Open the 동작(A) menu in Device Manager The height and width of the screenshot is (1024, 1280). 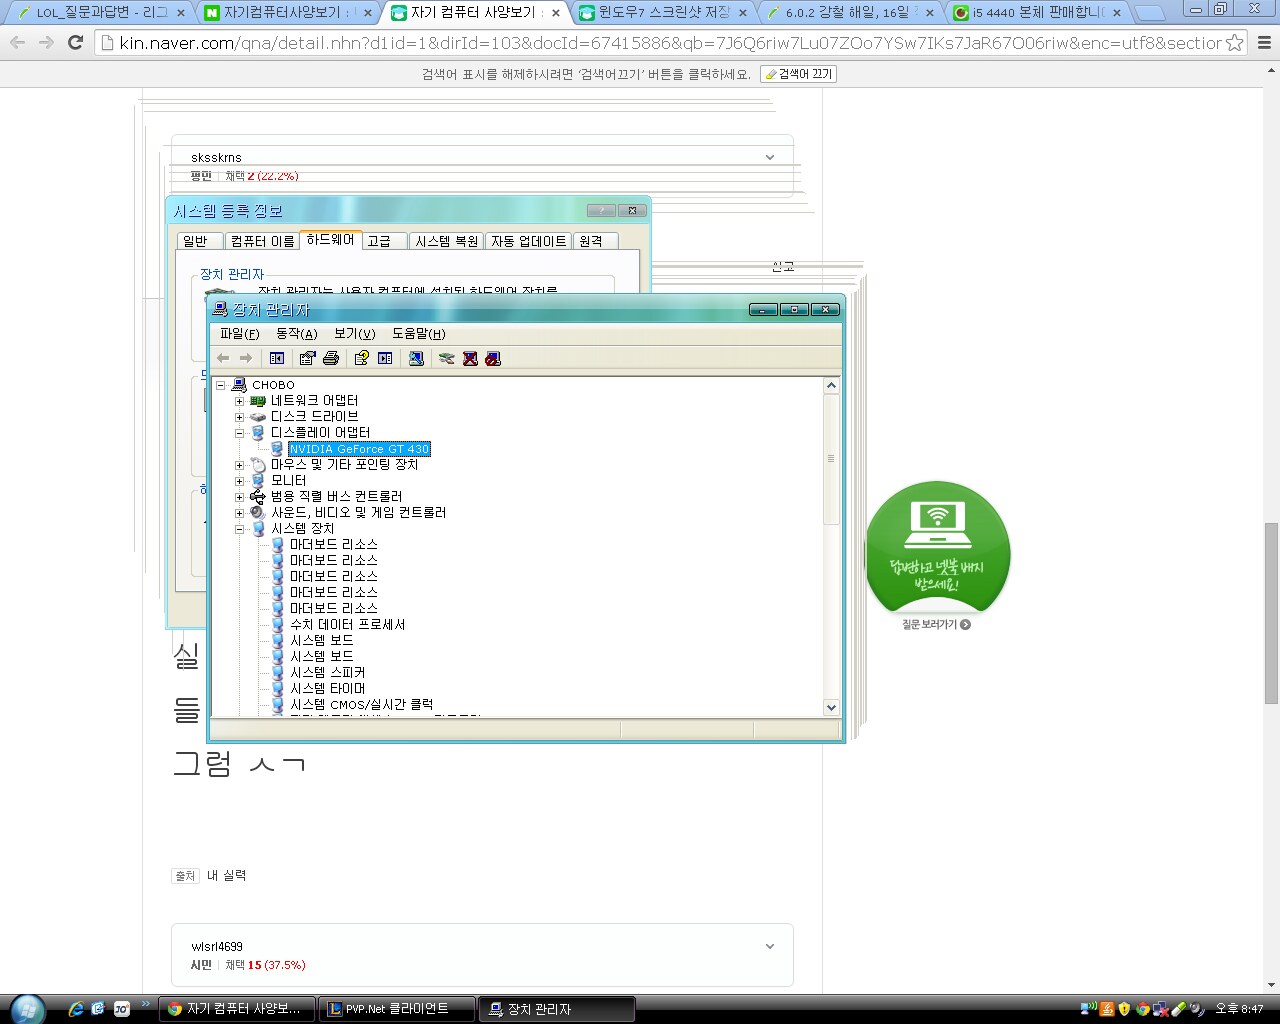(x=296, y=334)
